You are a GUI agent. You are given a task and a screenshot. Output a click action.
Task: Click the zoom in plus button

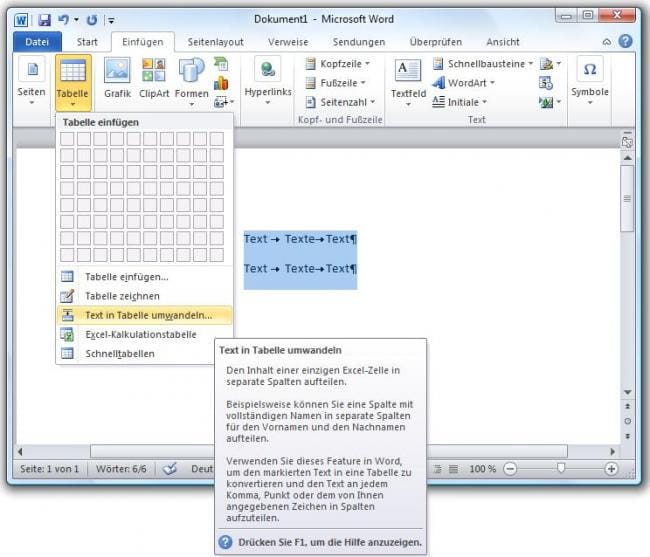coord(611,469)
